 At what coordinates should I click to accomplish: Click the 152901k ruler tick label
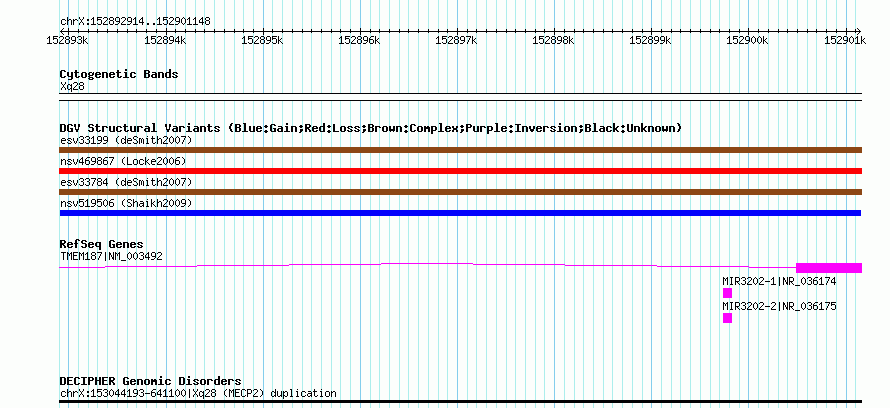(x=845, y=40)
